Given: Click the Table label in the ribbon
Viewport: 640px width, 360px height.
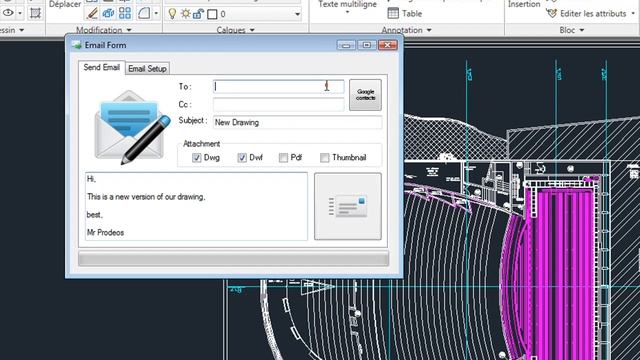Looking at the screenshot, I should [412, 13].
